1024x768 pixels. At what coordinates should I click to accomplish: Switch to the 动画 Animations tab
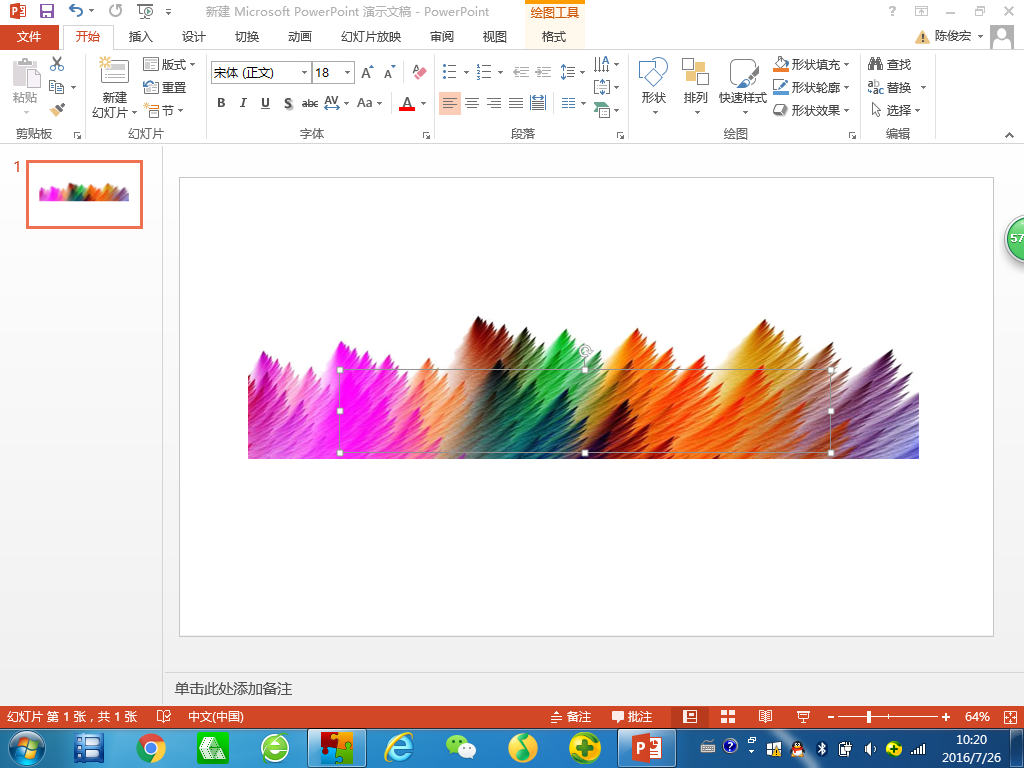(300, 37)
